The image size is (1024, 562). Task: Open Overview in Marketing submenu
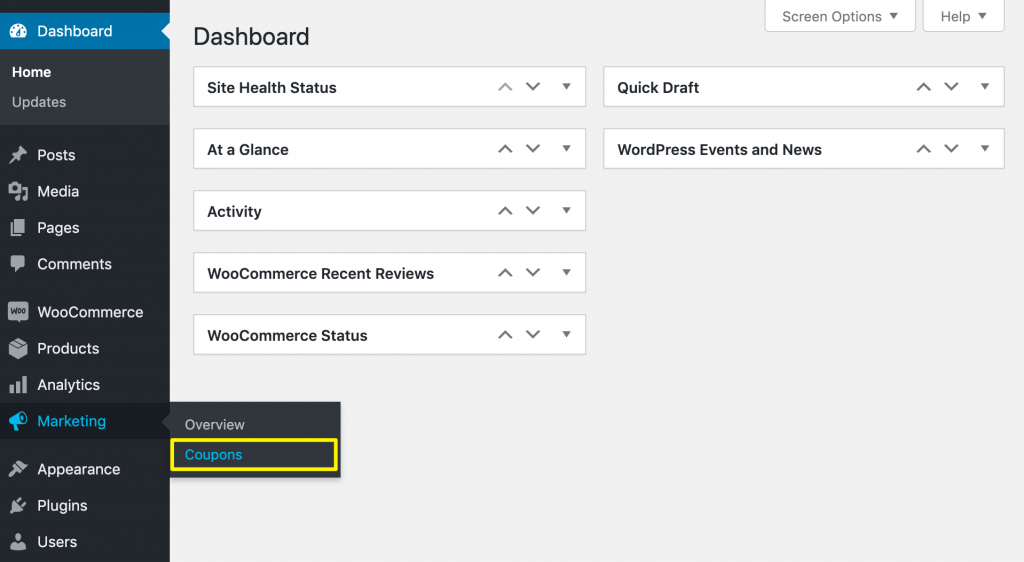click(x=214, y=424)
